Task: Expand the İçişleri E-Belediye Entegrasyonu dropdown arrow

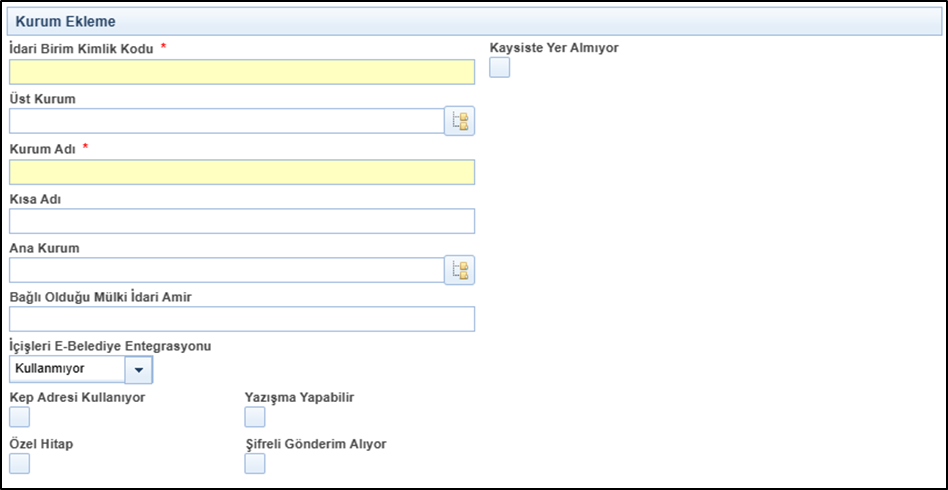Action: (x=138, y=370)
